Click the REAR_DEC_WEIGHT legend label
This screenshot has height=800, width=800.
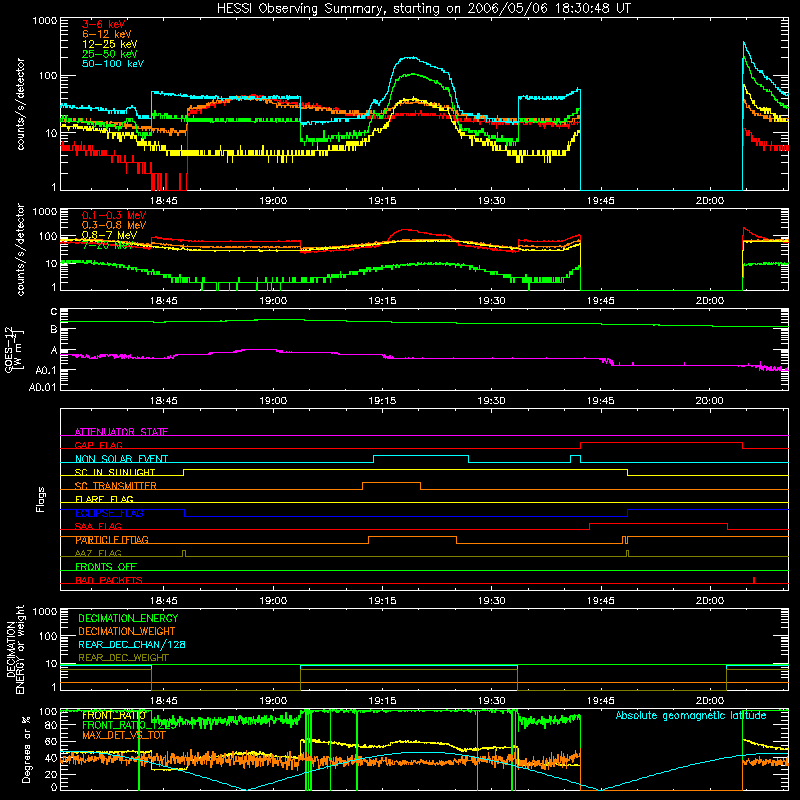point(123,658)
